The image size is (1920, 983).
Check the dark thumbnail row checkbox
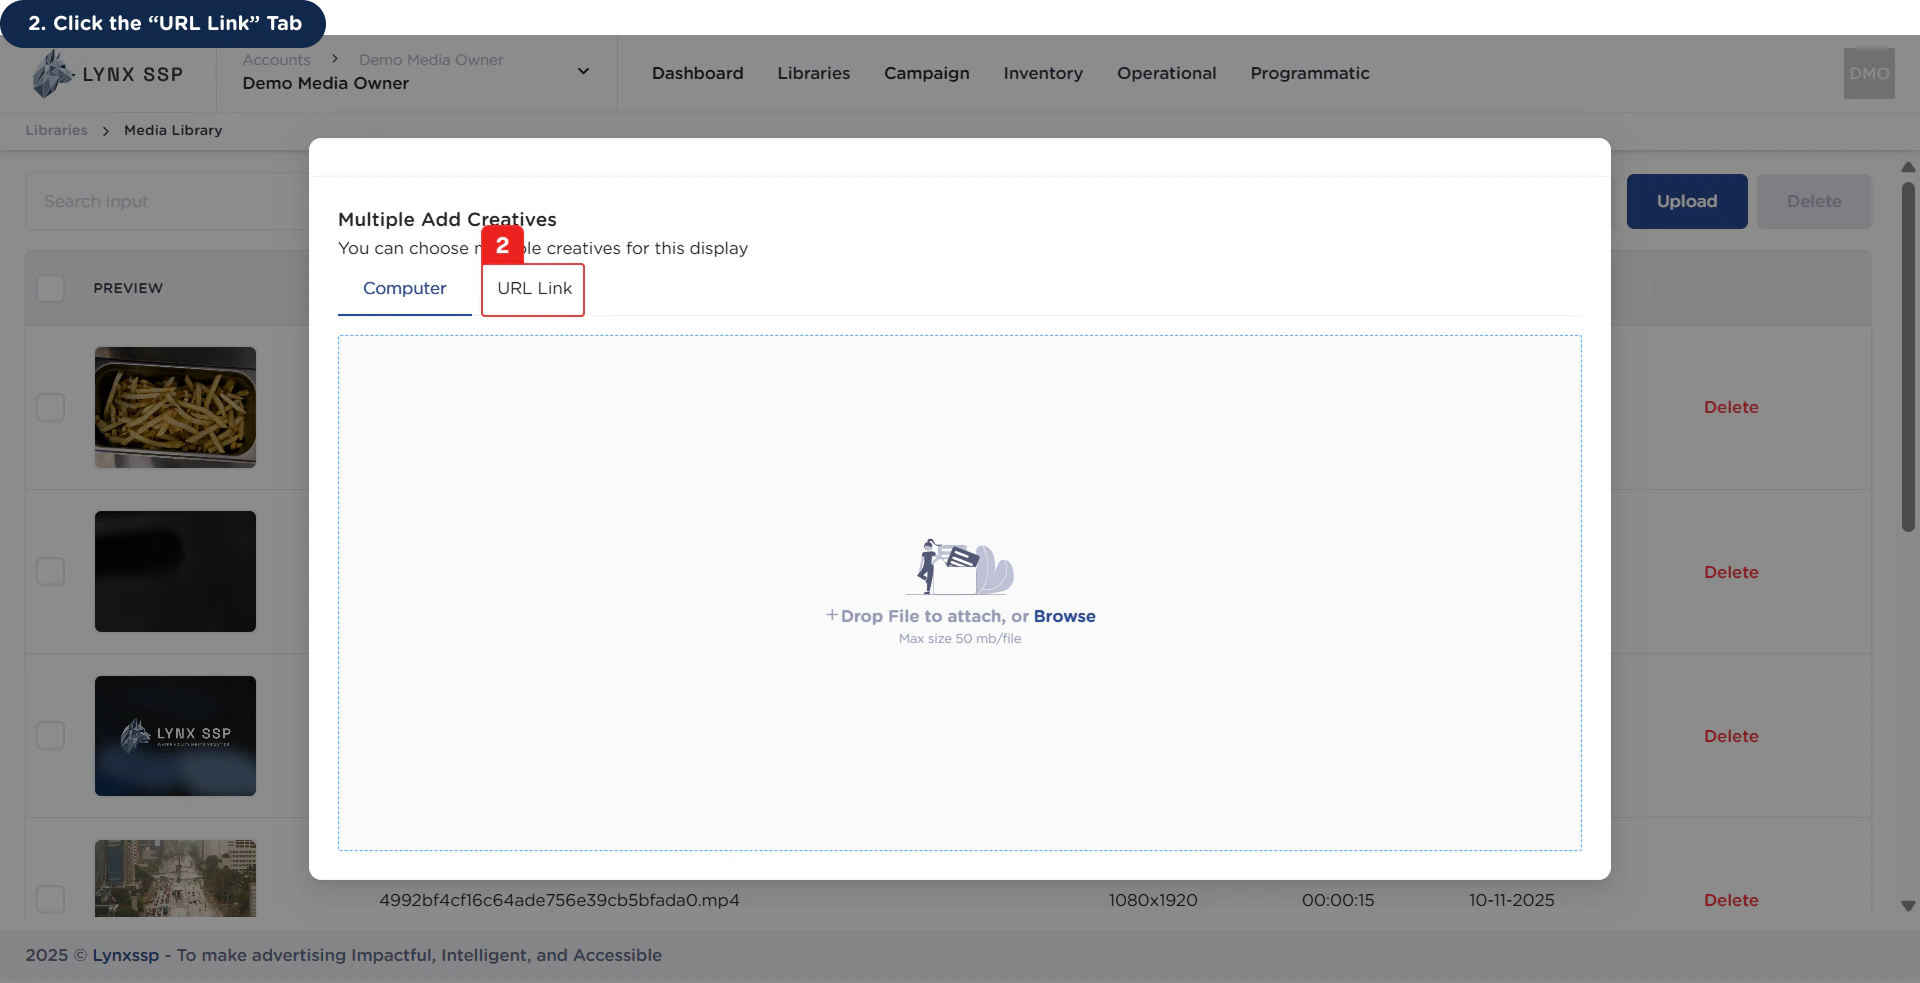50,571
